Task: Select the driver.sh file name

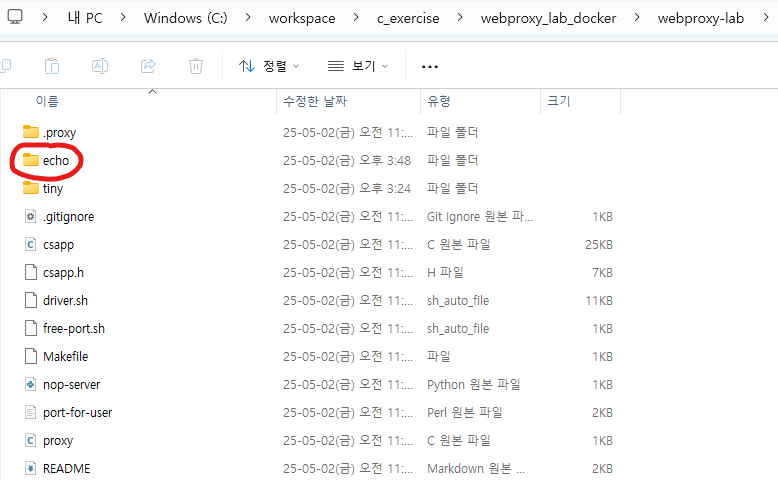Action: click(x=65, y=300)
